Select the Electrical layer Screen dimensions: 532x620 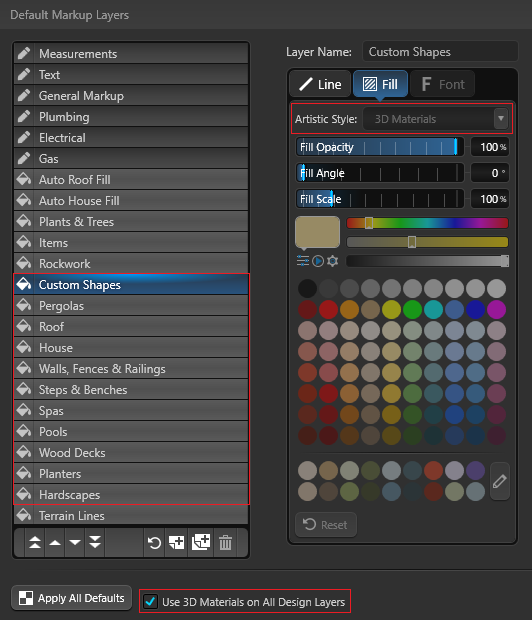131,137
